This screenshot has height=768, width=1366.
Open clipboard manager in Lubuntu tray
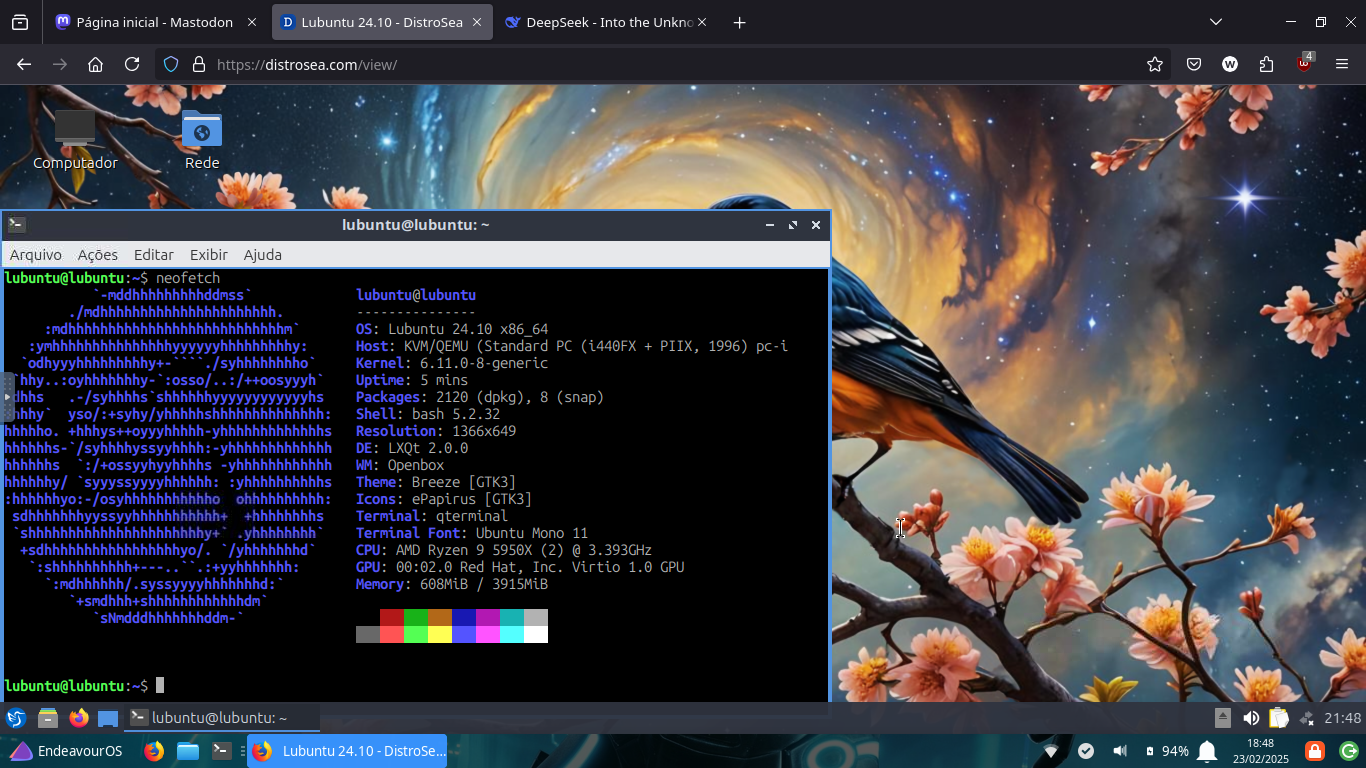click(x=1279, y=718)
